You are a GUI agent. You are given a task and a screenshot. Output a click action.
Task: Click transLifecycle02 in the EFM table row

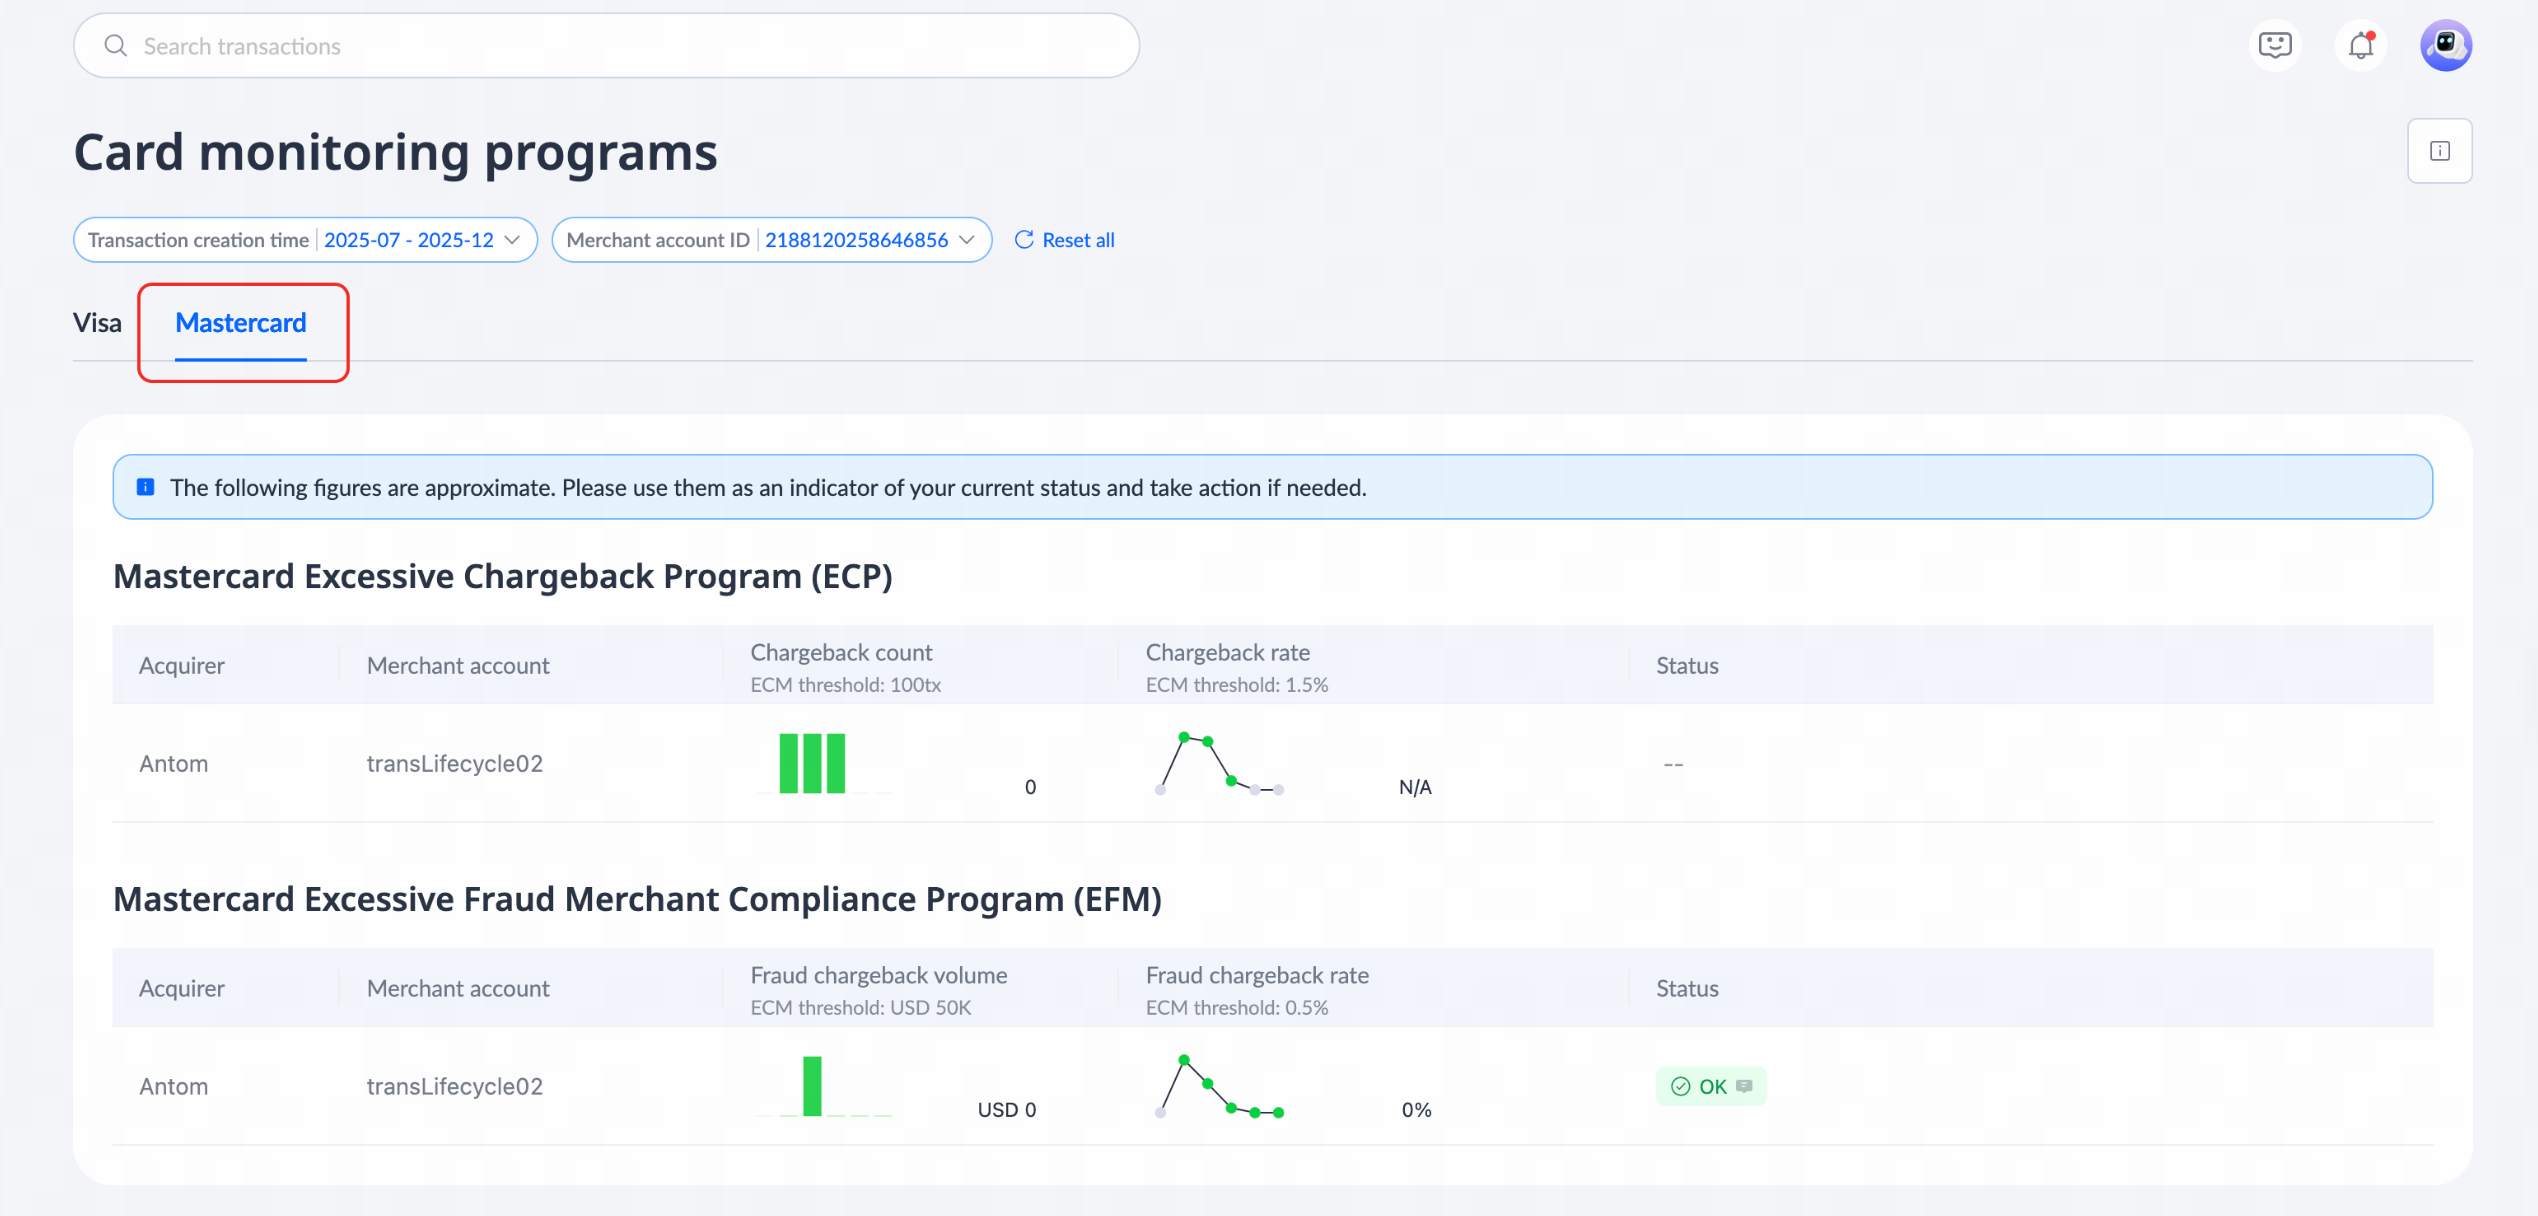click(x=455, y=1086)
